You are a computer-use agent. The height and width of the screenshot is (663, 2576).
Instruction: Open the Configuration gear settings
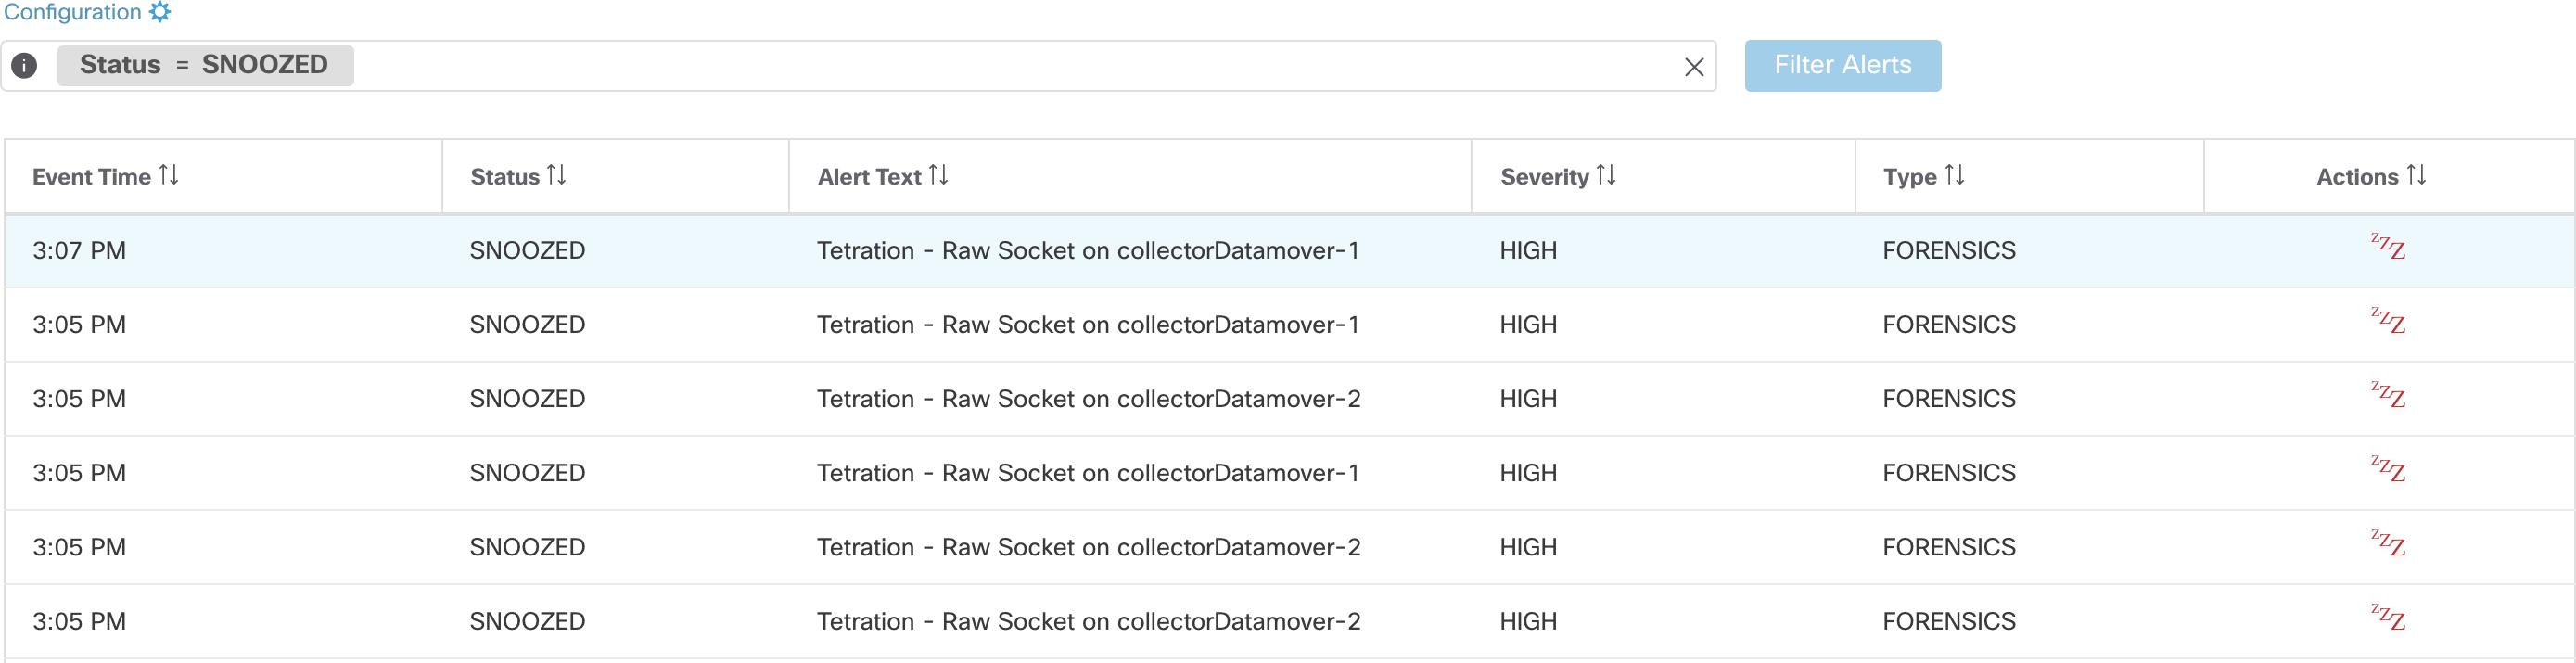[x=160, y=12]
